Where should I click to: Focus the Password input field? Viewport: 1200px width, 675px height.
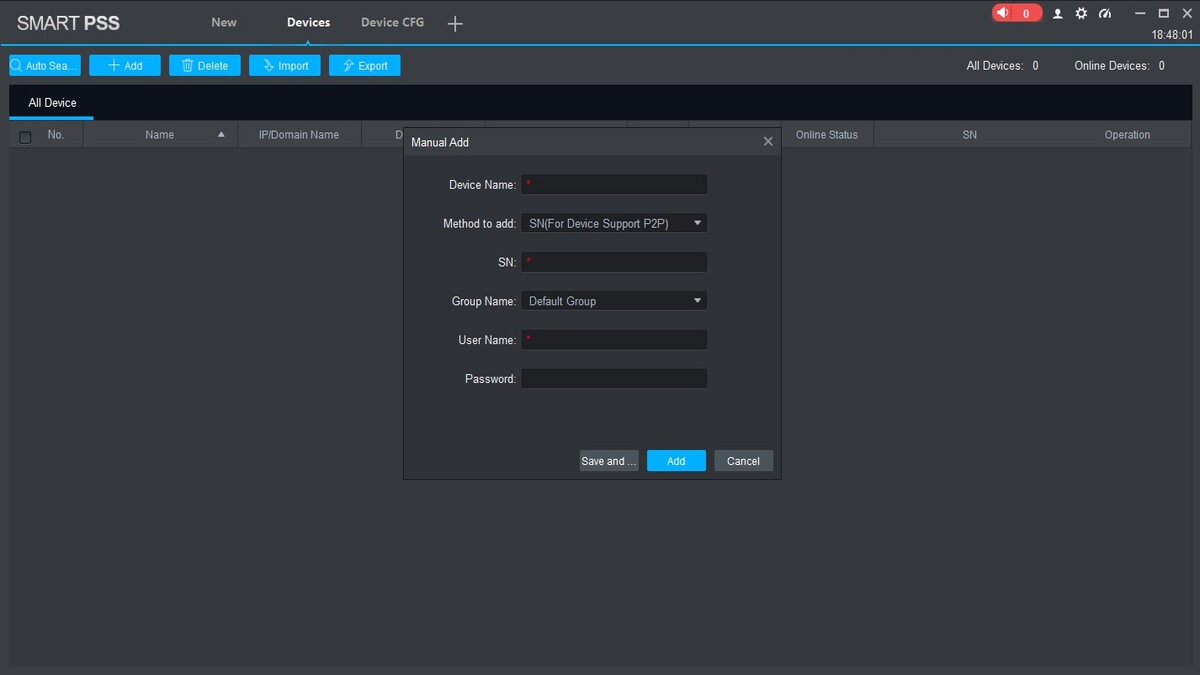[614, 379]
